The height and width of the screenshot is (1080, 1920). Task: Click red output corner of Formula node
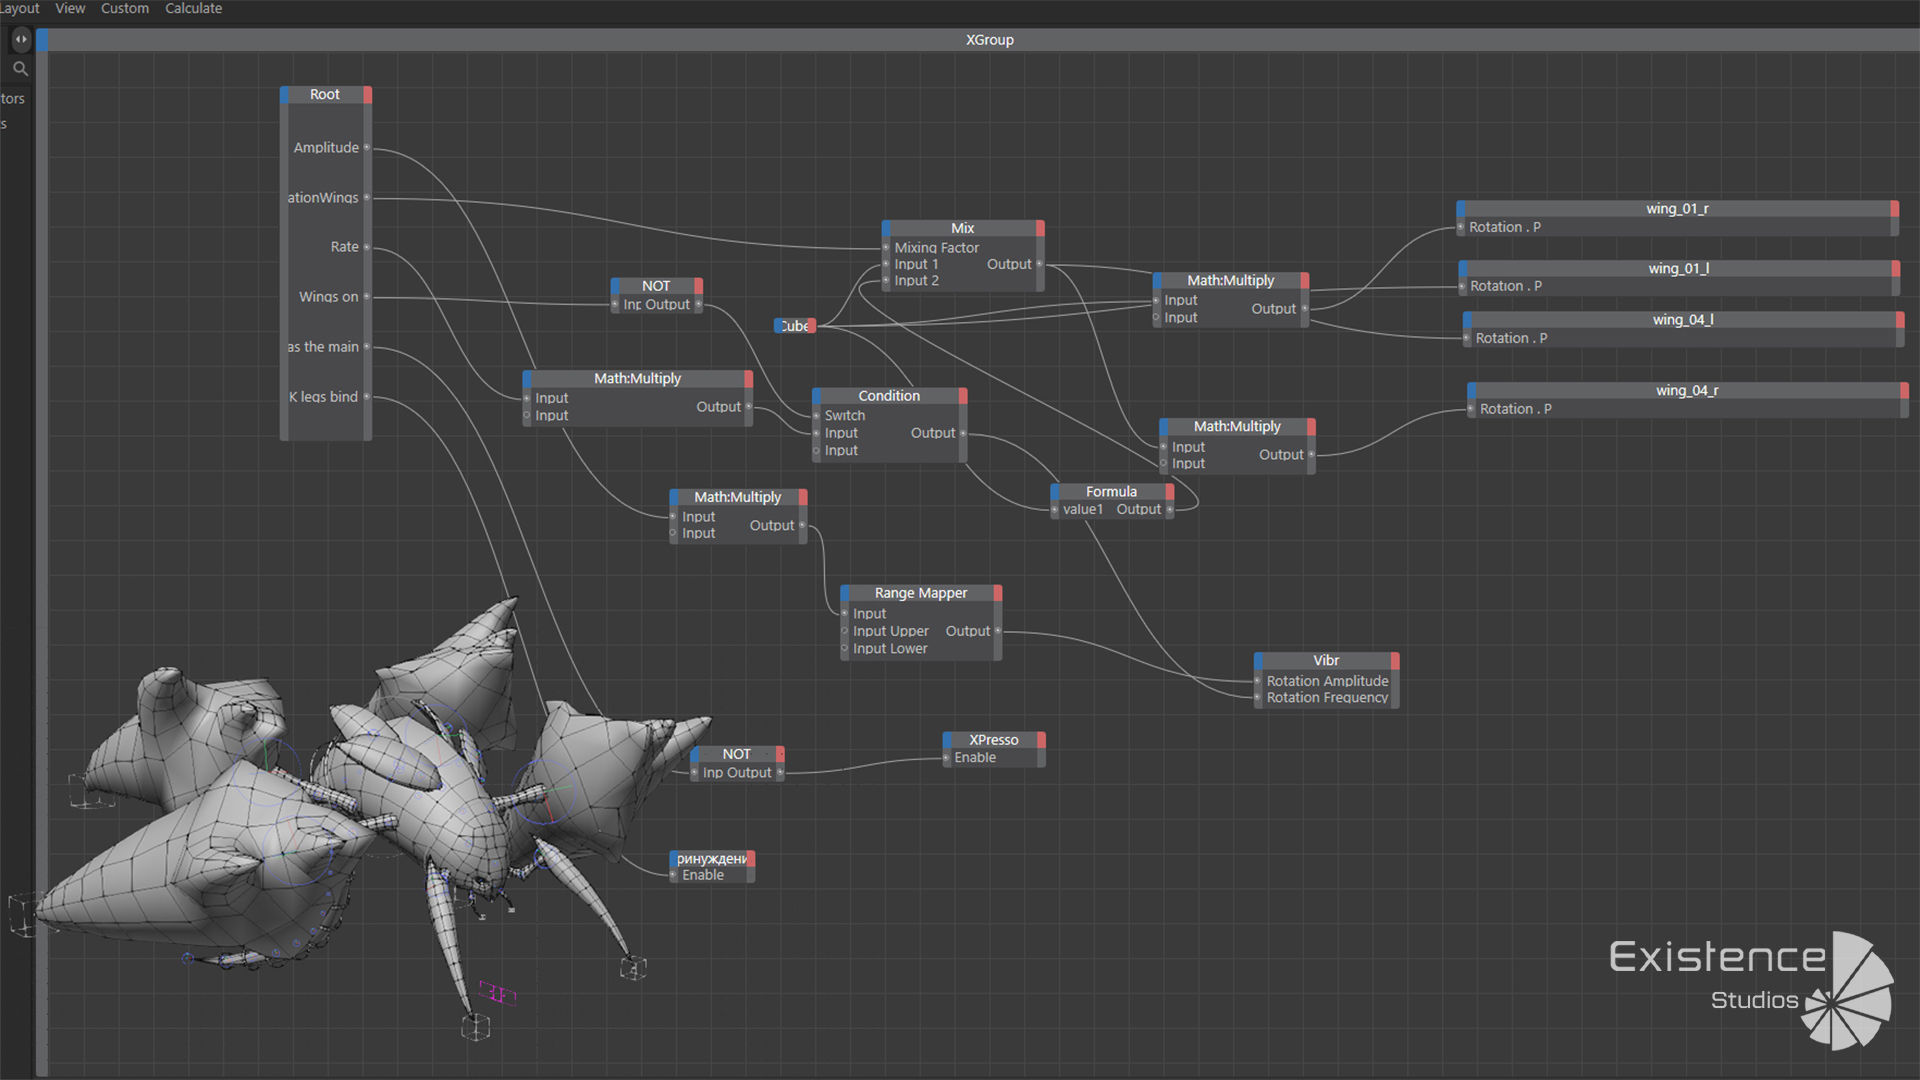[x=1169, y=492]
